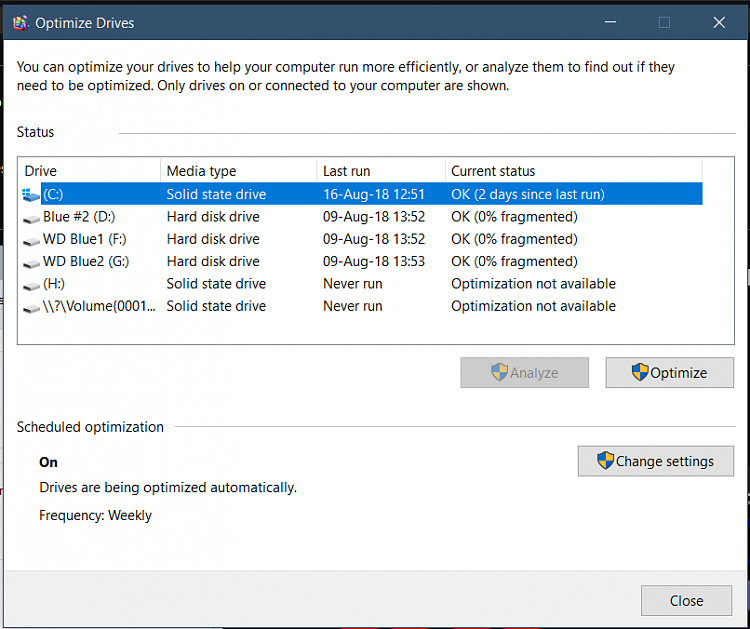Screen dimensions: 750x629
Task: Click the Optimize Drives title bar icon
Action: pos(20,22)
